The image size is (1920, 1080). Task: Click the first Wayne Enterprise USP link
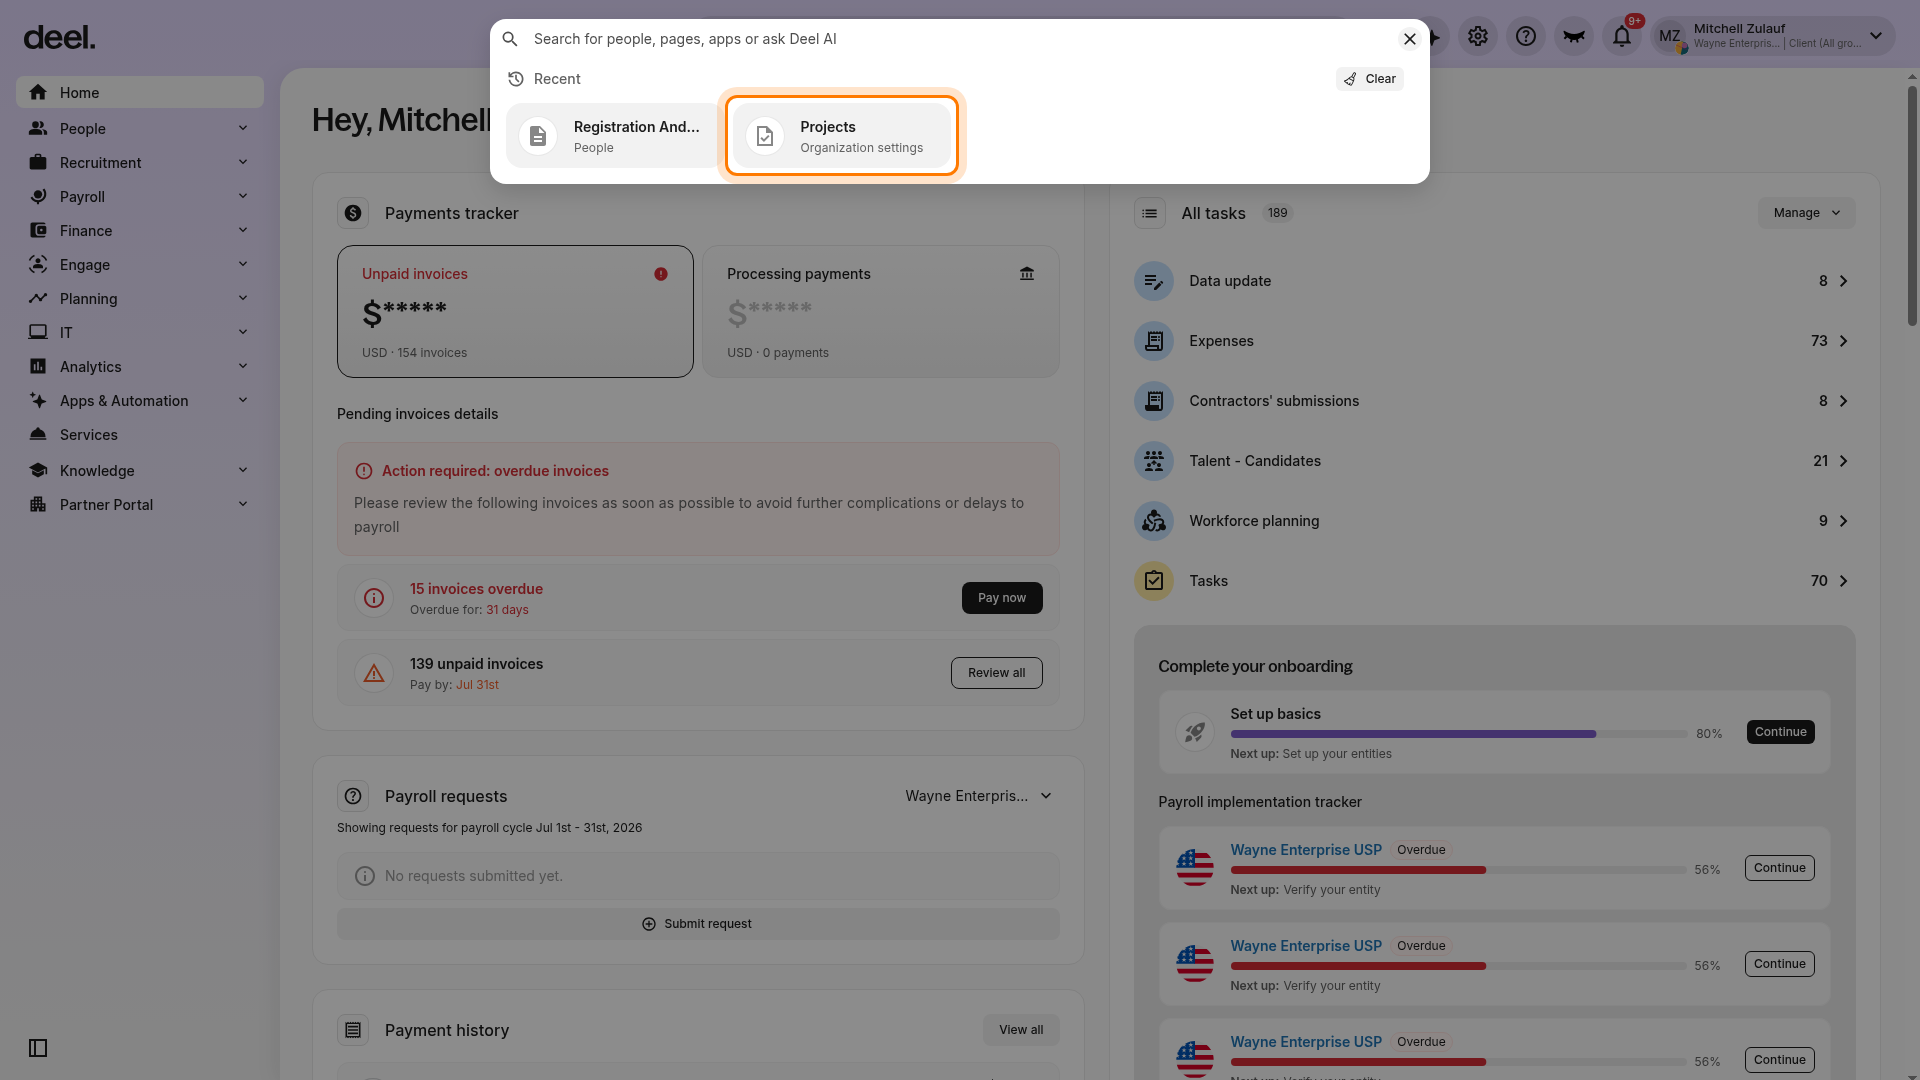1306,850
